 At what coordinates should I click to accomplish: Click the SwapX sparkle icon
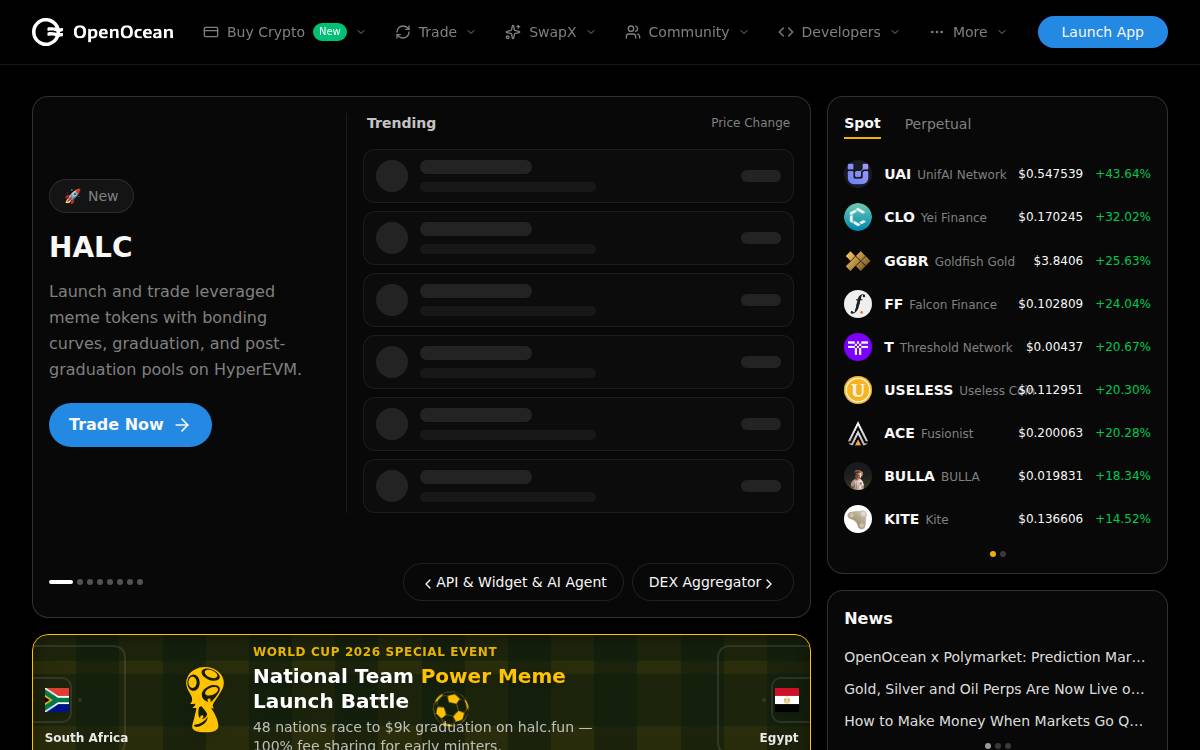[x=513, y=32]
